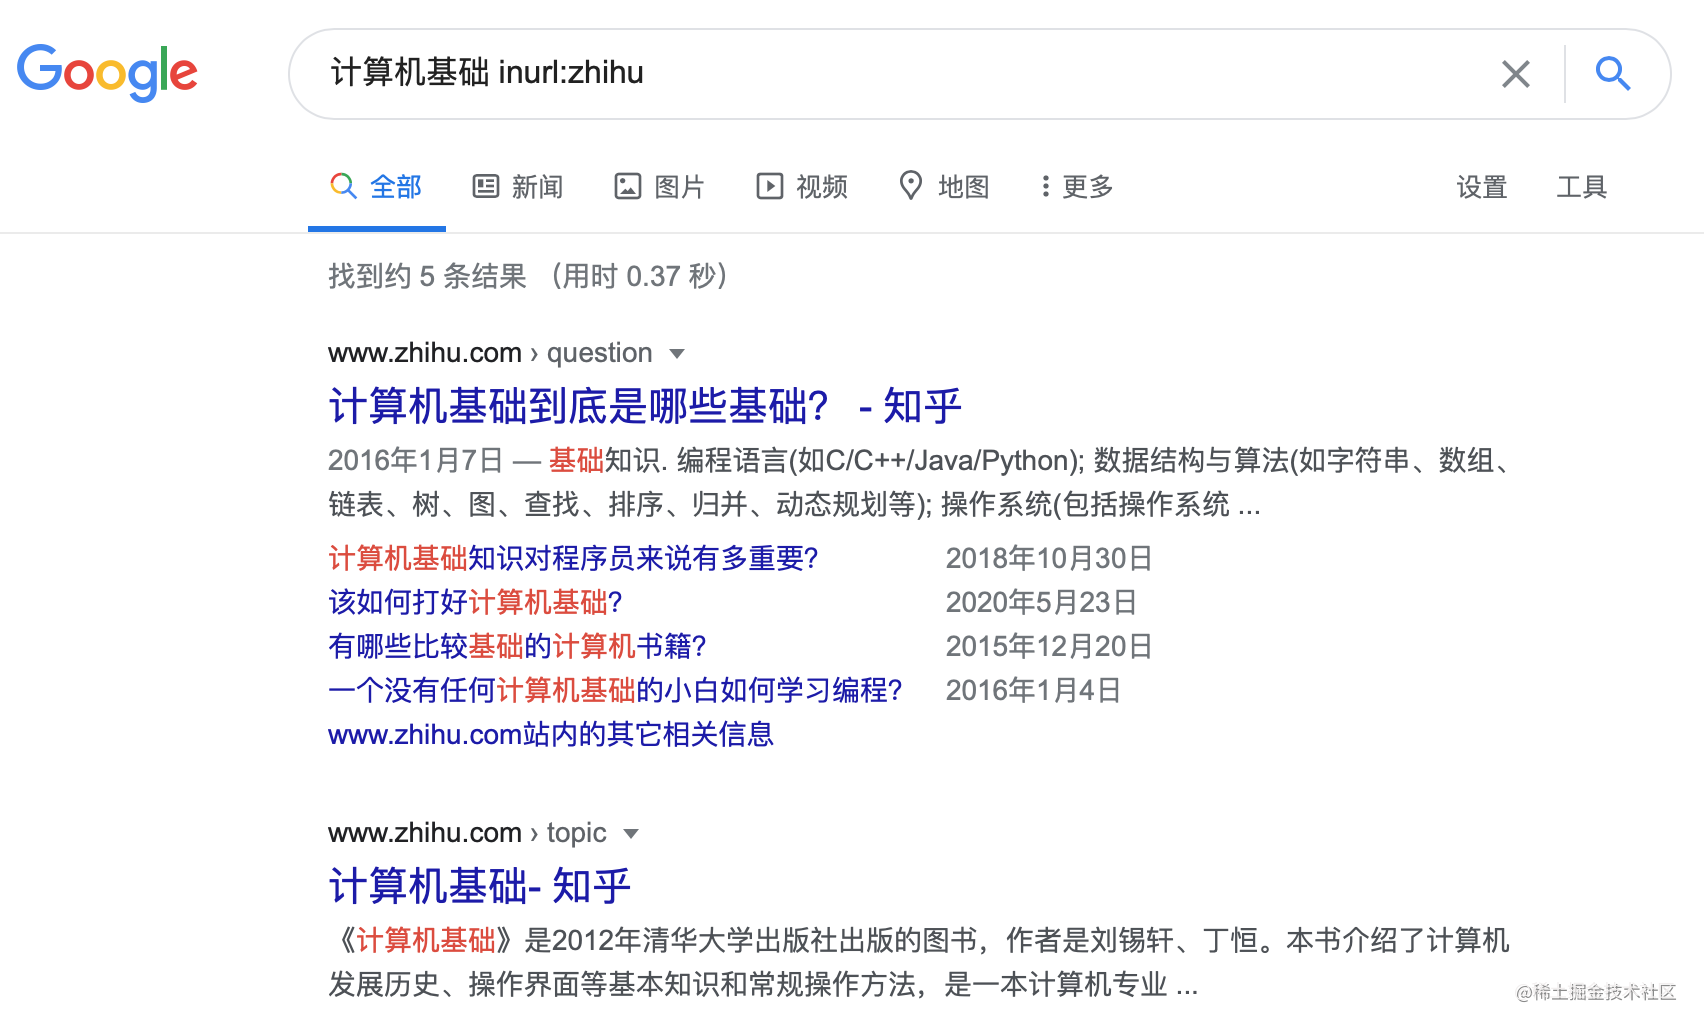The height and width of the screenshot is (1030, 1704).
Task: Click the www.zhihu.com › question URL text
Action: pos(490,353)
